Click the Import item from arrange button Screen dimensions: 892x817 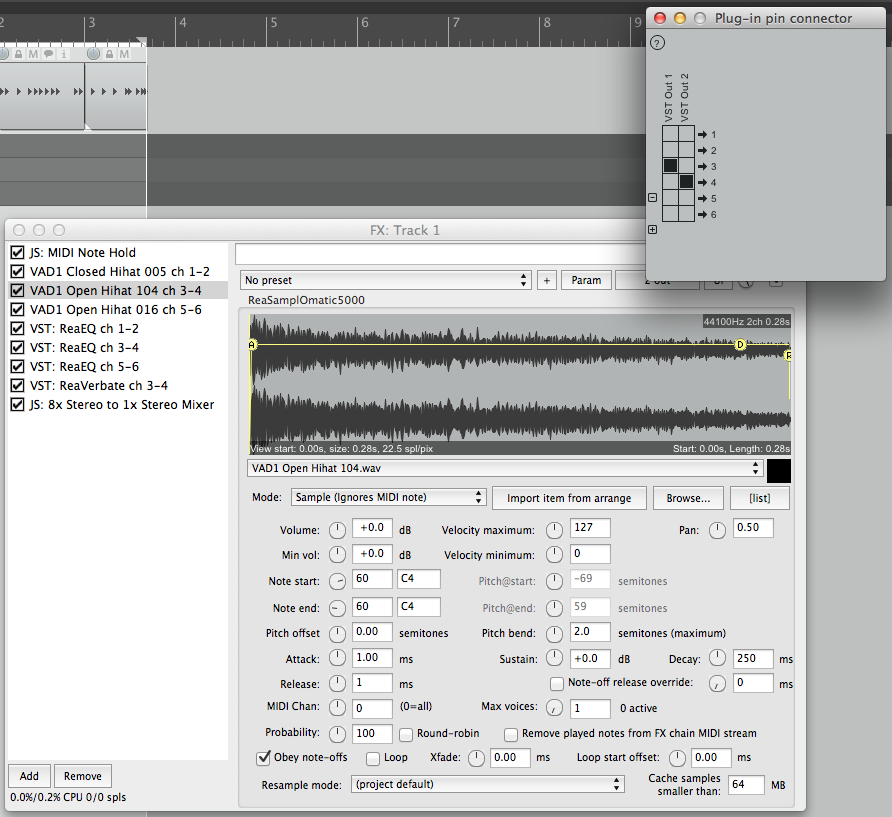click(x=569, y=498)
